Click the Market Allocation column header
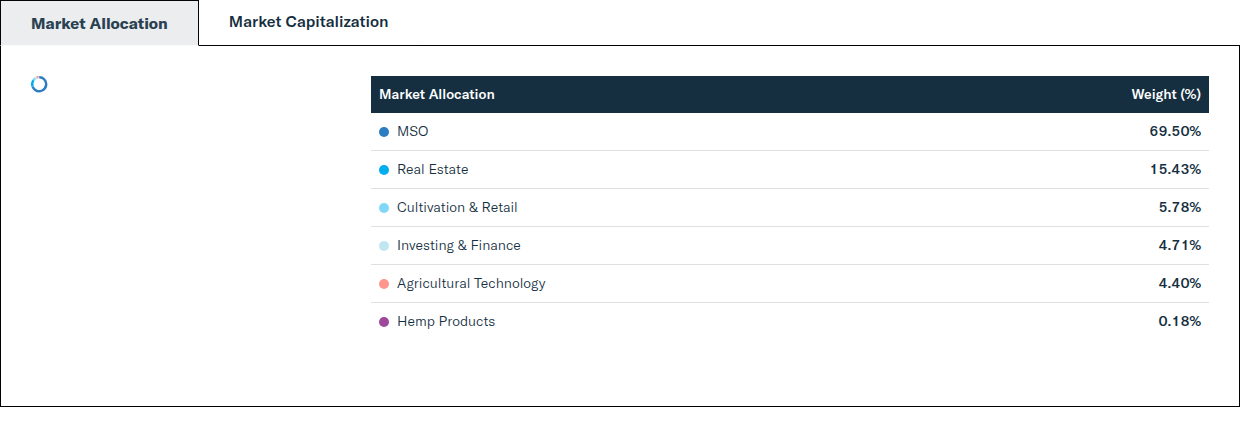Screen dimensions: 1240x424 point(437,95)
